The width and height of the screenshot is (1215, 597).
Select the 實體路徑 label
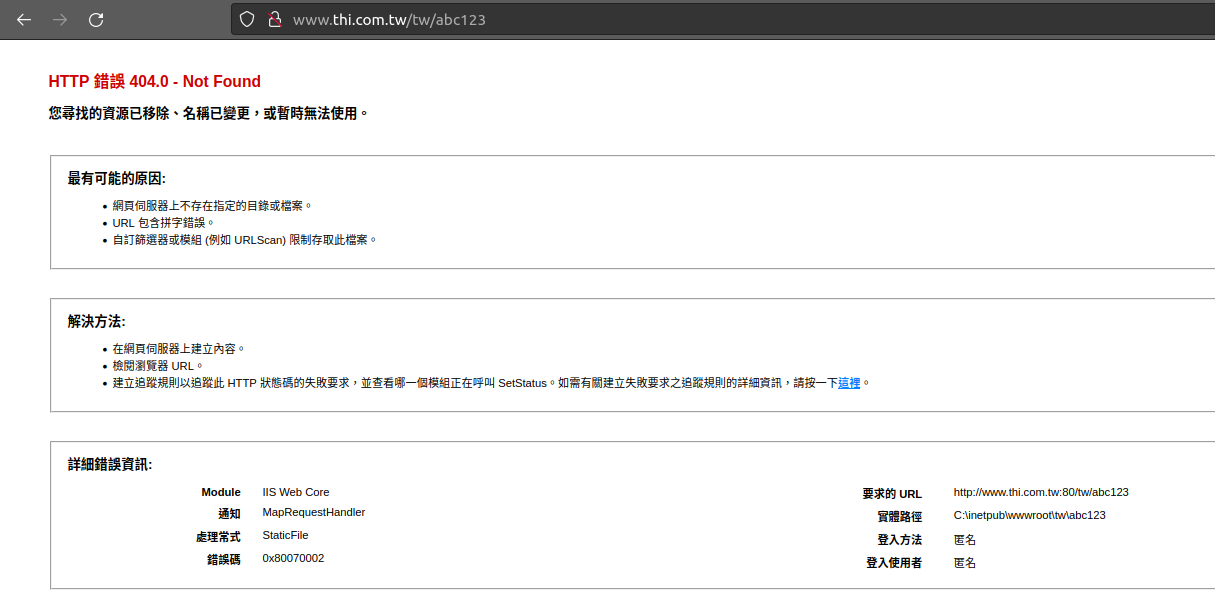pos(900,517)
